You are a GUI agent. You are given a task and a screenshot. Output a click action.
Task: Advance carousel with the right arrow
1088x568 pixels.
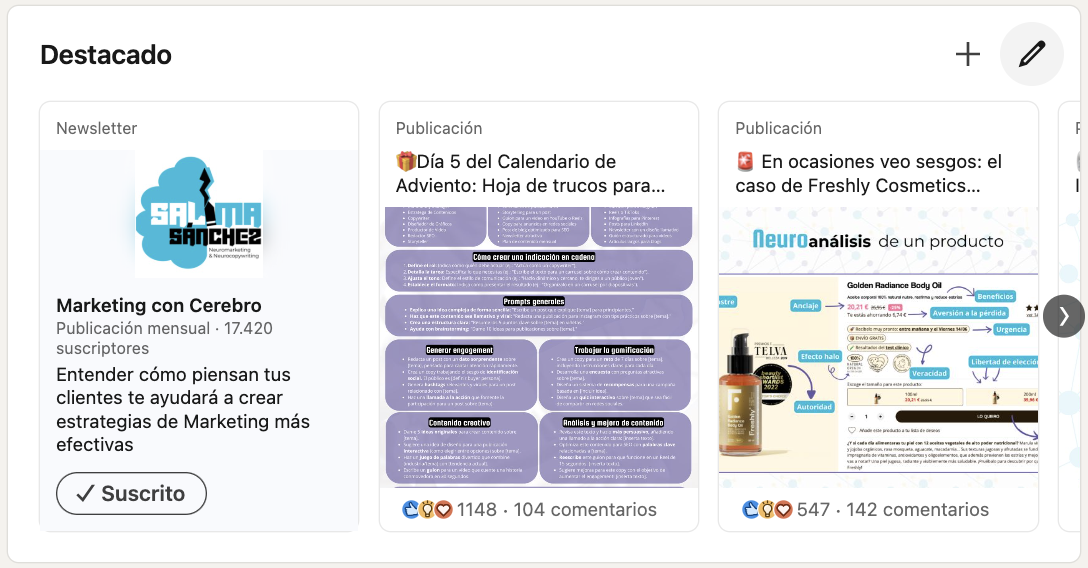point(1064,316)
